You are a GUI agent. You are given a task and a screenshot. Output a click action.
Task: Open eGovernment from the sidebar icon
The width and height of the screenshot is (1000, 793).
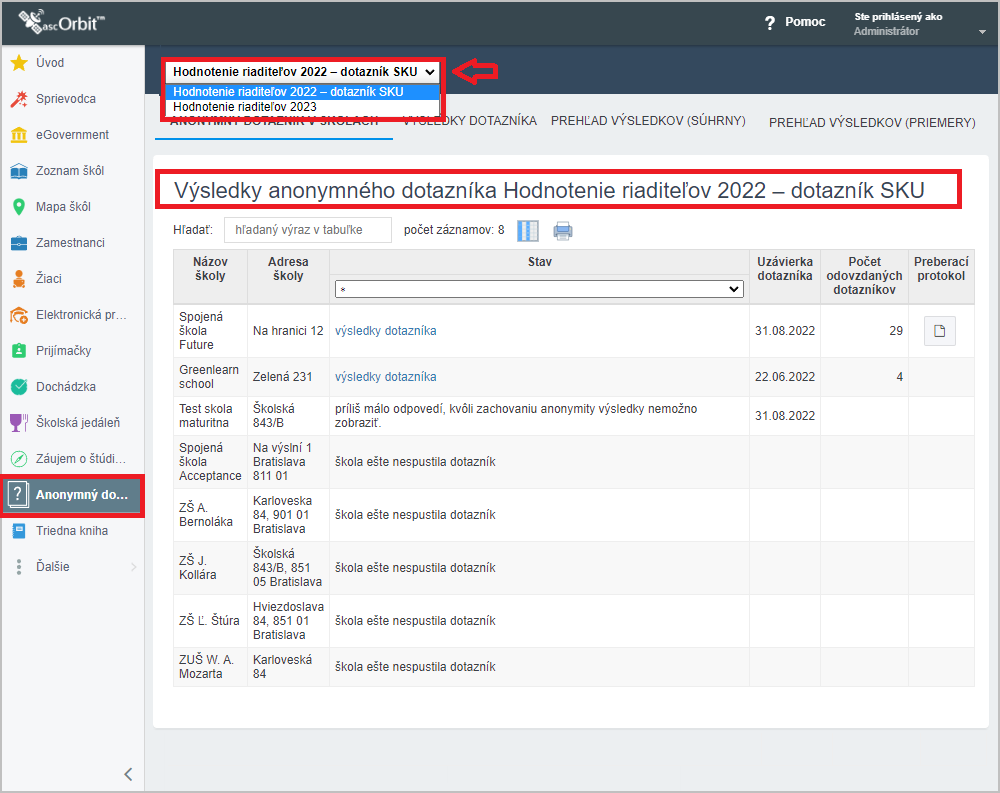coord(18,135)
